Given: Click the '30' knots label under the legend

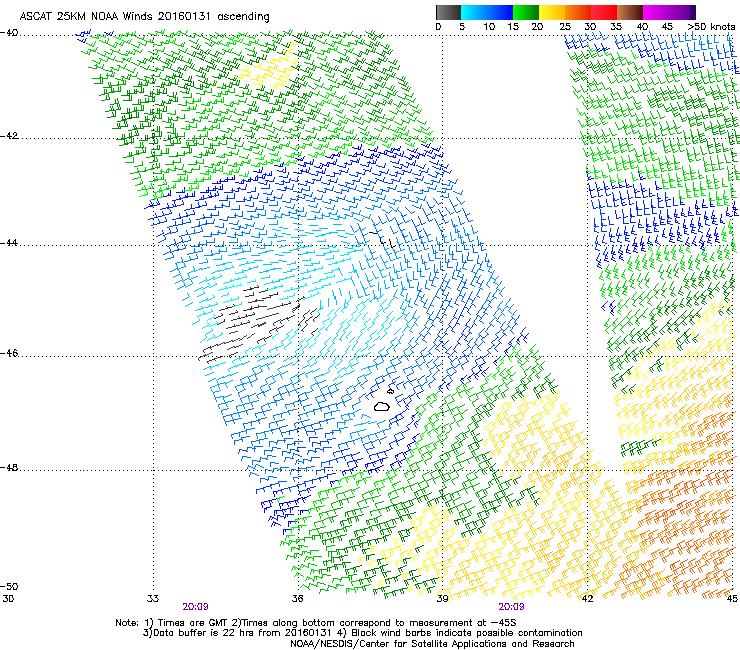Looking at the screenshot, I should click(x=590, y=27).
